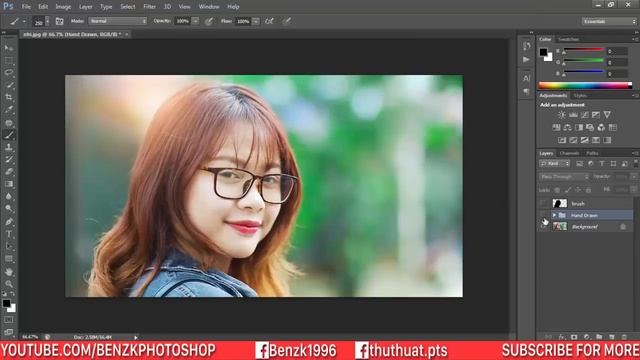Open the Flow slider arrow in options bar
Screen dimensions: 640x360
[256, 21]
